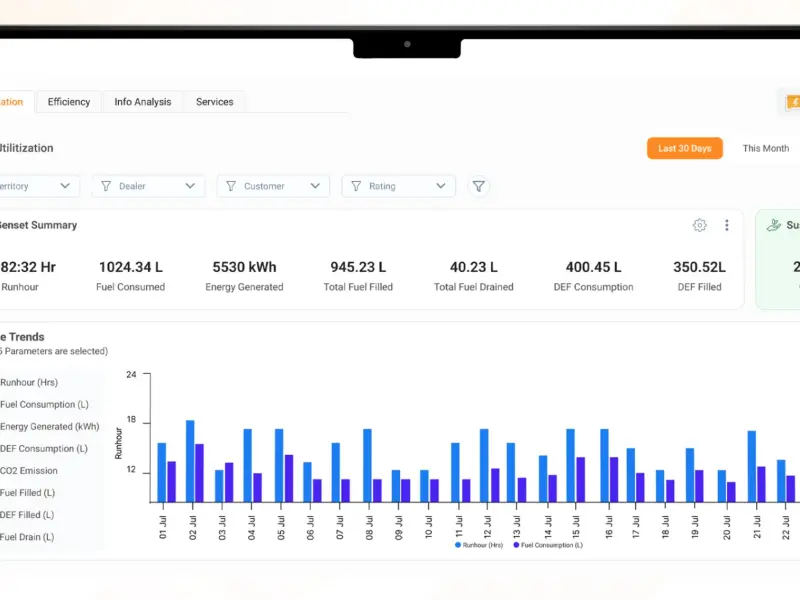Expand the Rating dropdown chevron

tap(441, 186)
